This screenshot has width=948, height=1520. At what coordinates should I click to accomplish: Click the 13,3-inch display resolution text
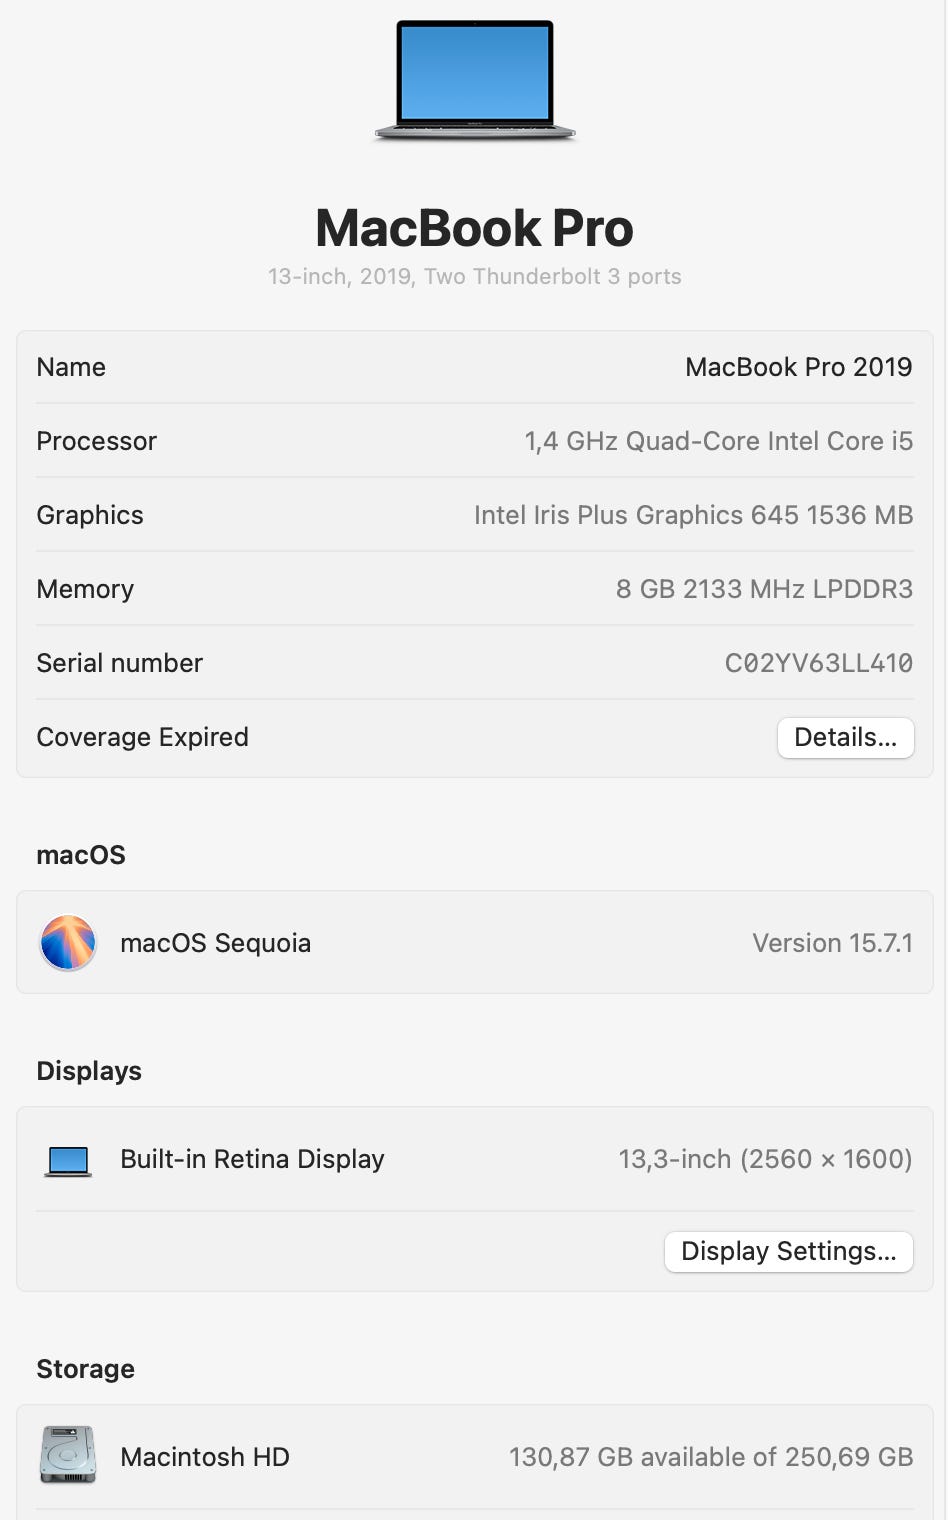(765, 1159)
